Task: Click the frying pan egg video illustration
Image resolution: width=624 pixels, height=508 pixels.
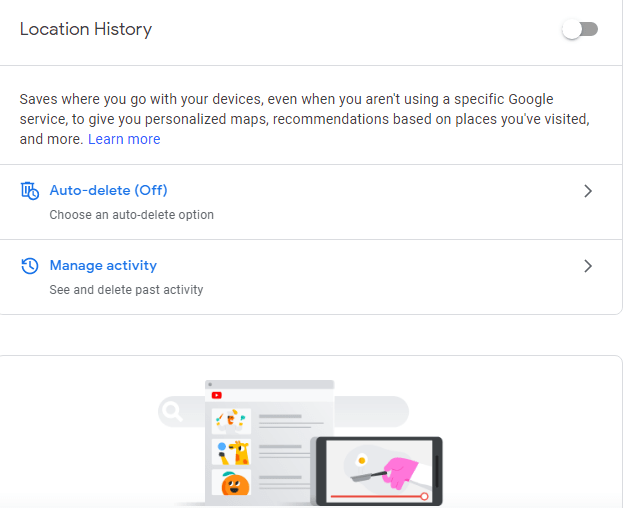Action: 379,470
